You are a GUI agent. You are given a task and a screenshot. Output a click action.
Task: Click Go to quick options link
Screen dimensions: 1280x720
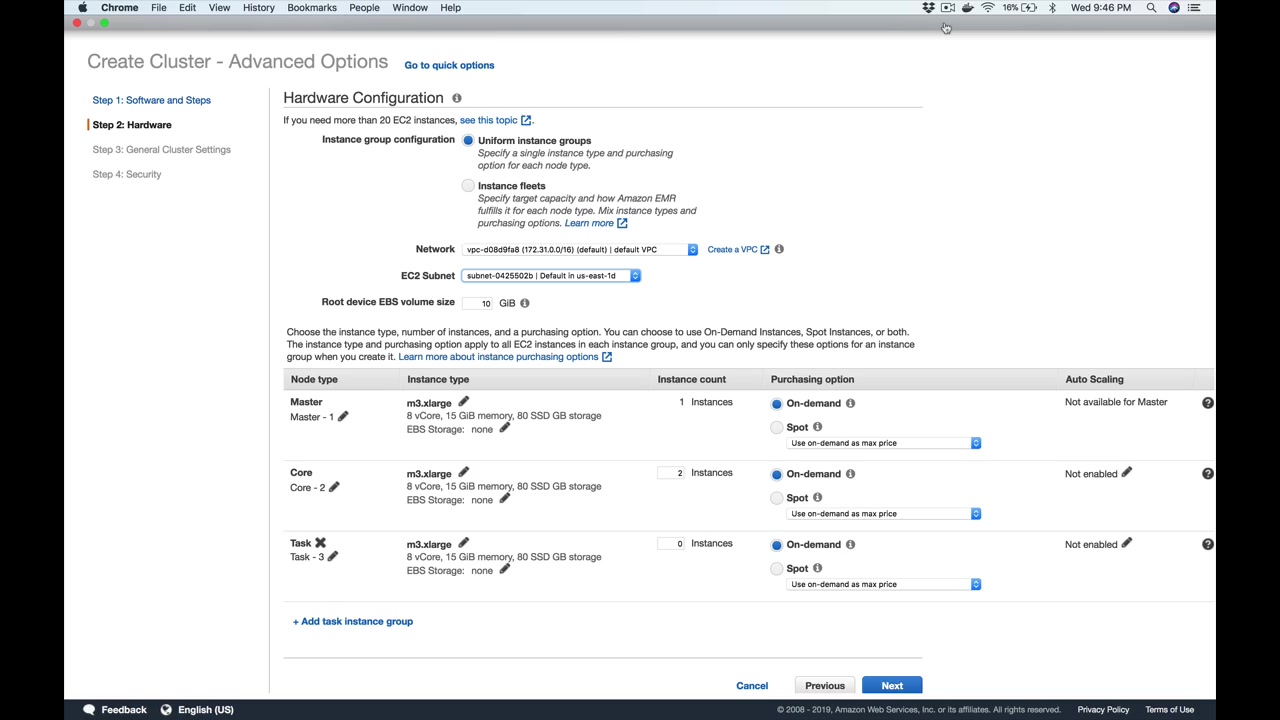[449, 65]
